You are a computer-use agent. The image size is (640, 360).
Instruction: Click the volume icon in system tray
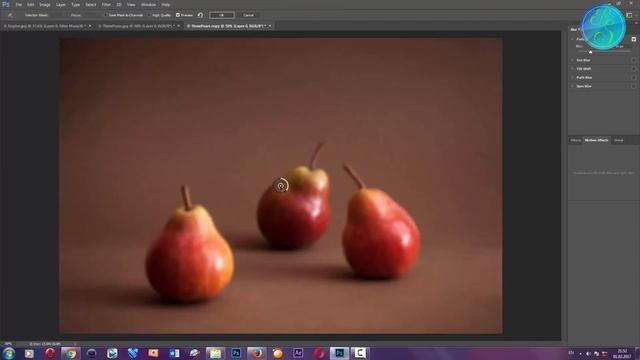tap(588, 353)
